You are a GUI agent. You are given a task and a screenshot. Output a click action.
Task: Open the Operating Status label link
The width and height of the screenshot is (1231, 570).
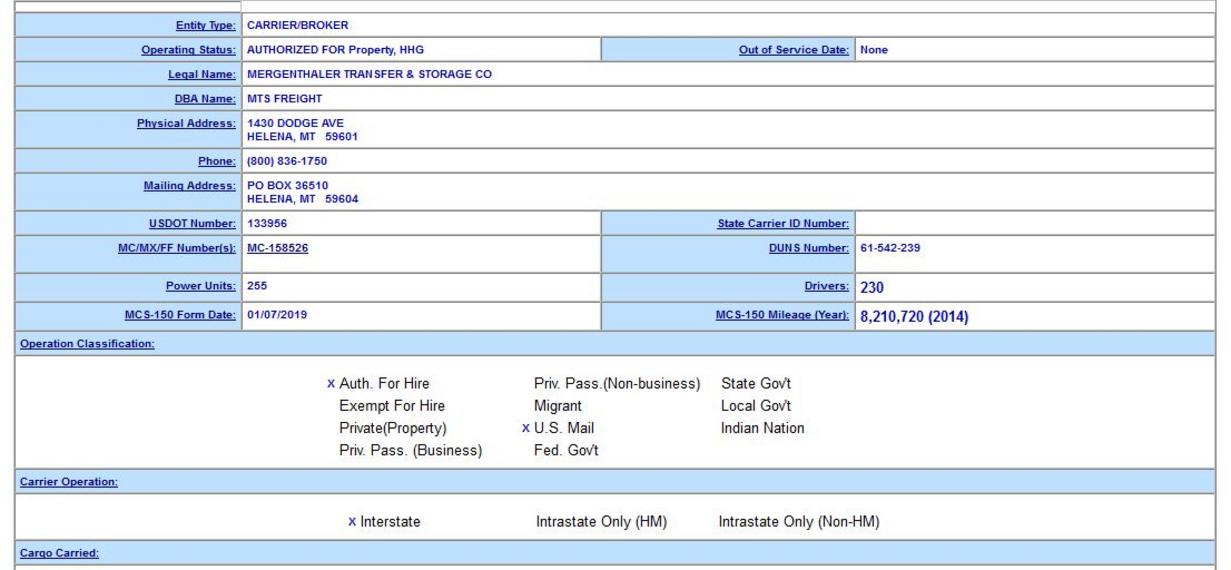pos(189,49)
